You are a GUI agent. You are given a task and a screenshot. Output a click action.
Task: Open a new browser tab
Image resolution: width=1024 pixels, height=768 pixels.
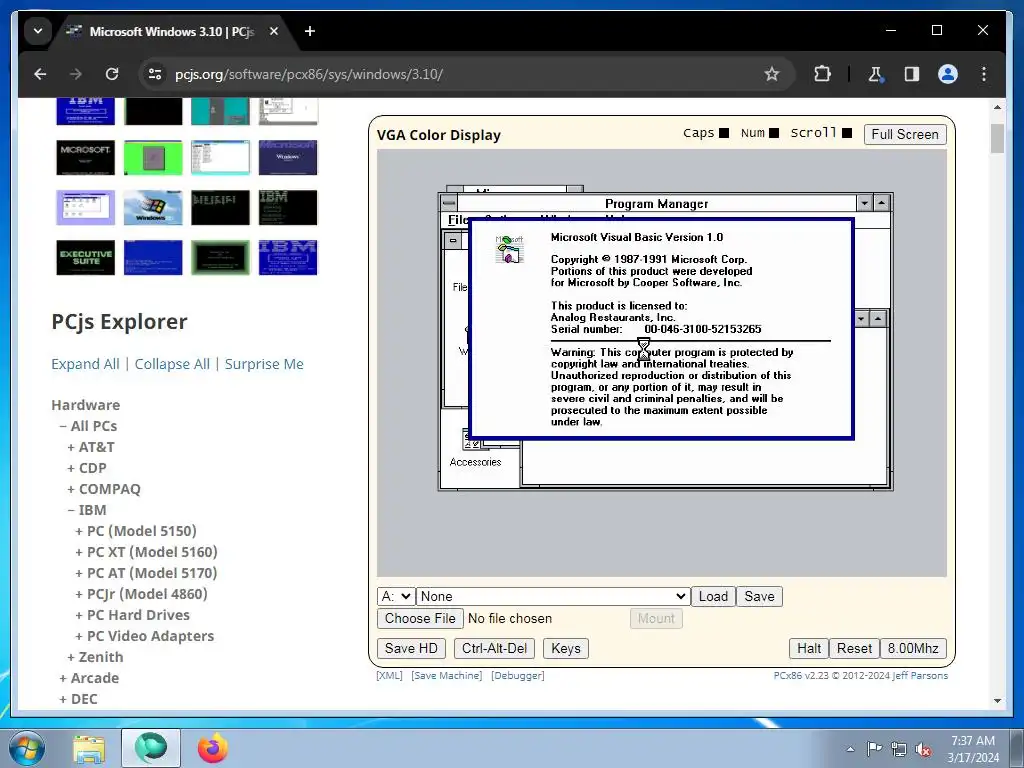coord(310,31)
